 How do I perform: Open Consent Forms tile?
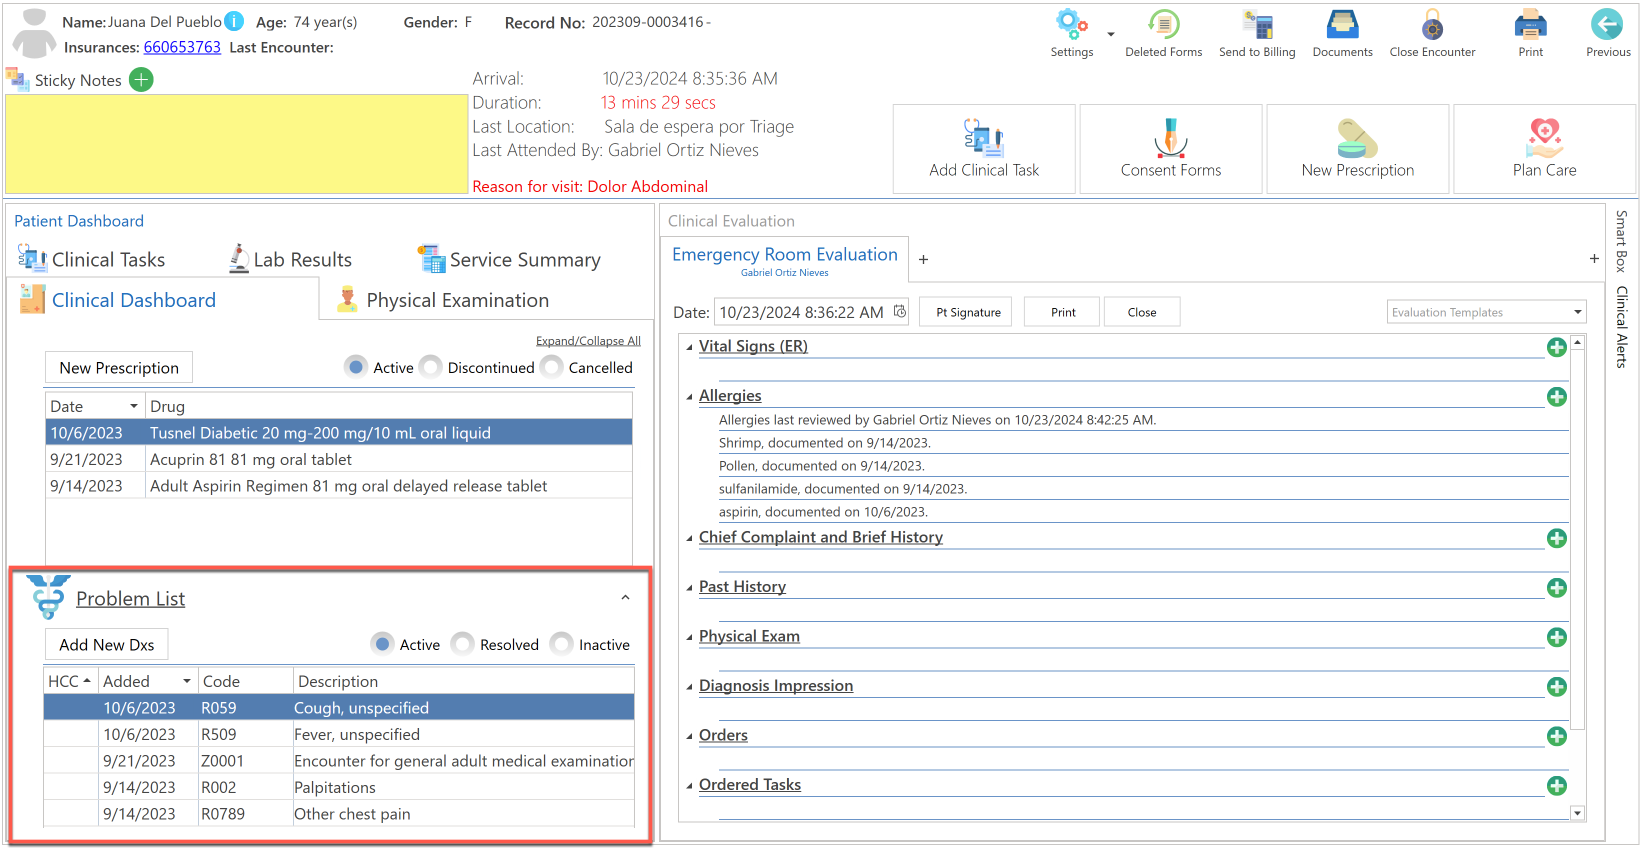point(1171,149)
